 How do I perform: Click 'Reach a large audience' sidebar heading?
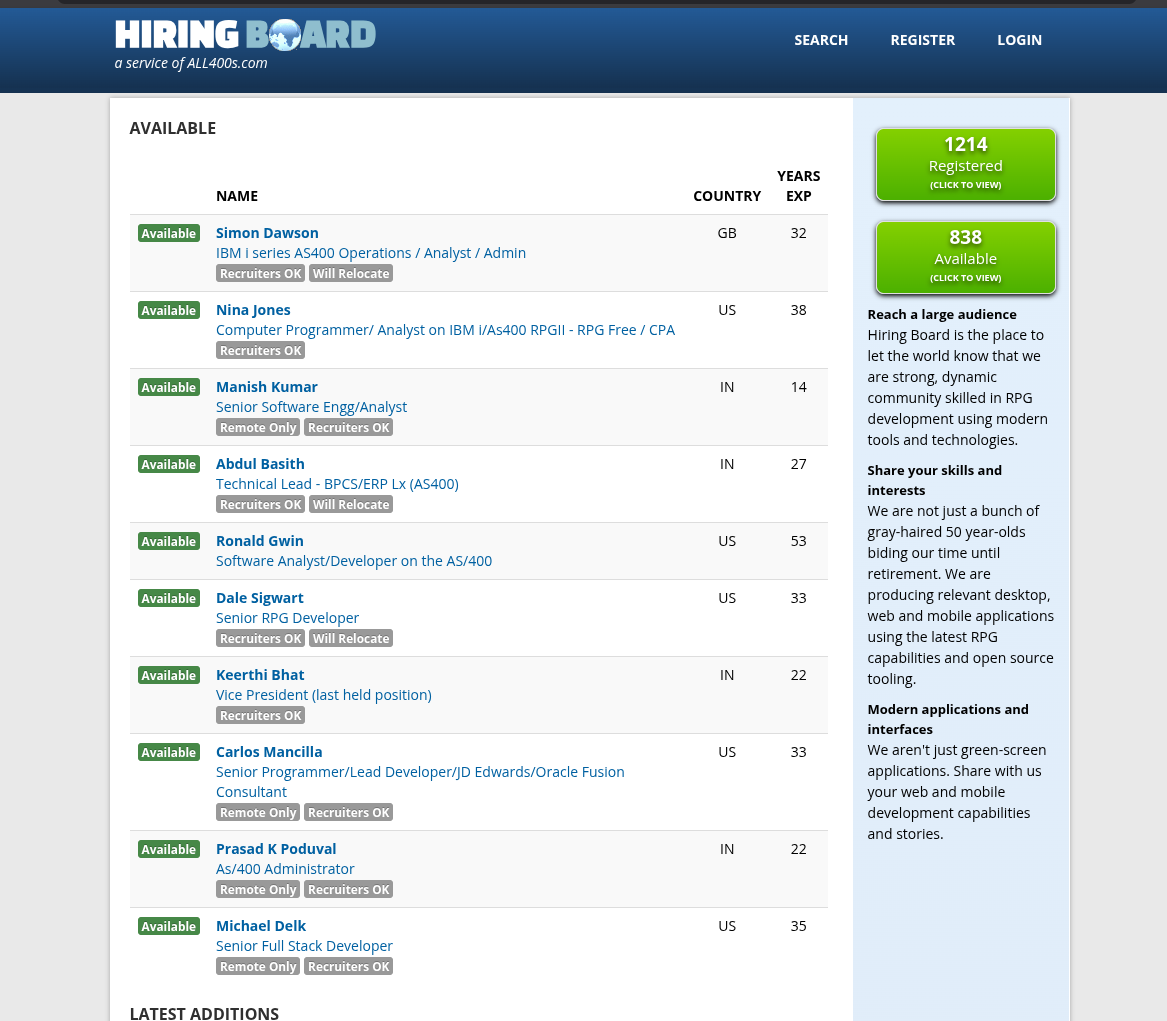tap(941, 314)
